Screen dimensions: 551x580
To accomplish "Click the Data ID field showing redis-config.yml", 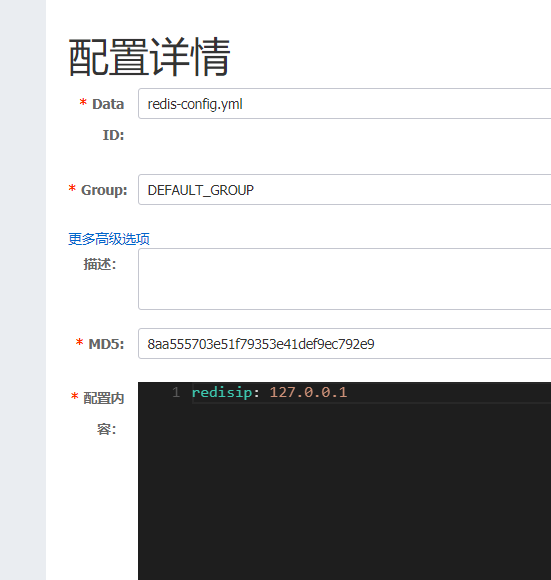I will tap(345, 104).
